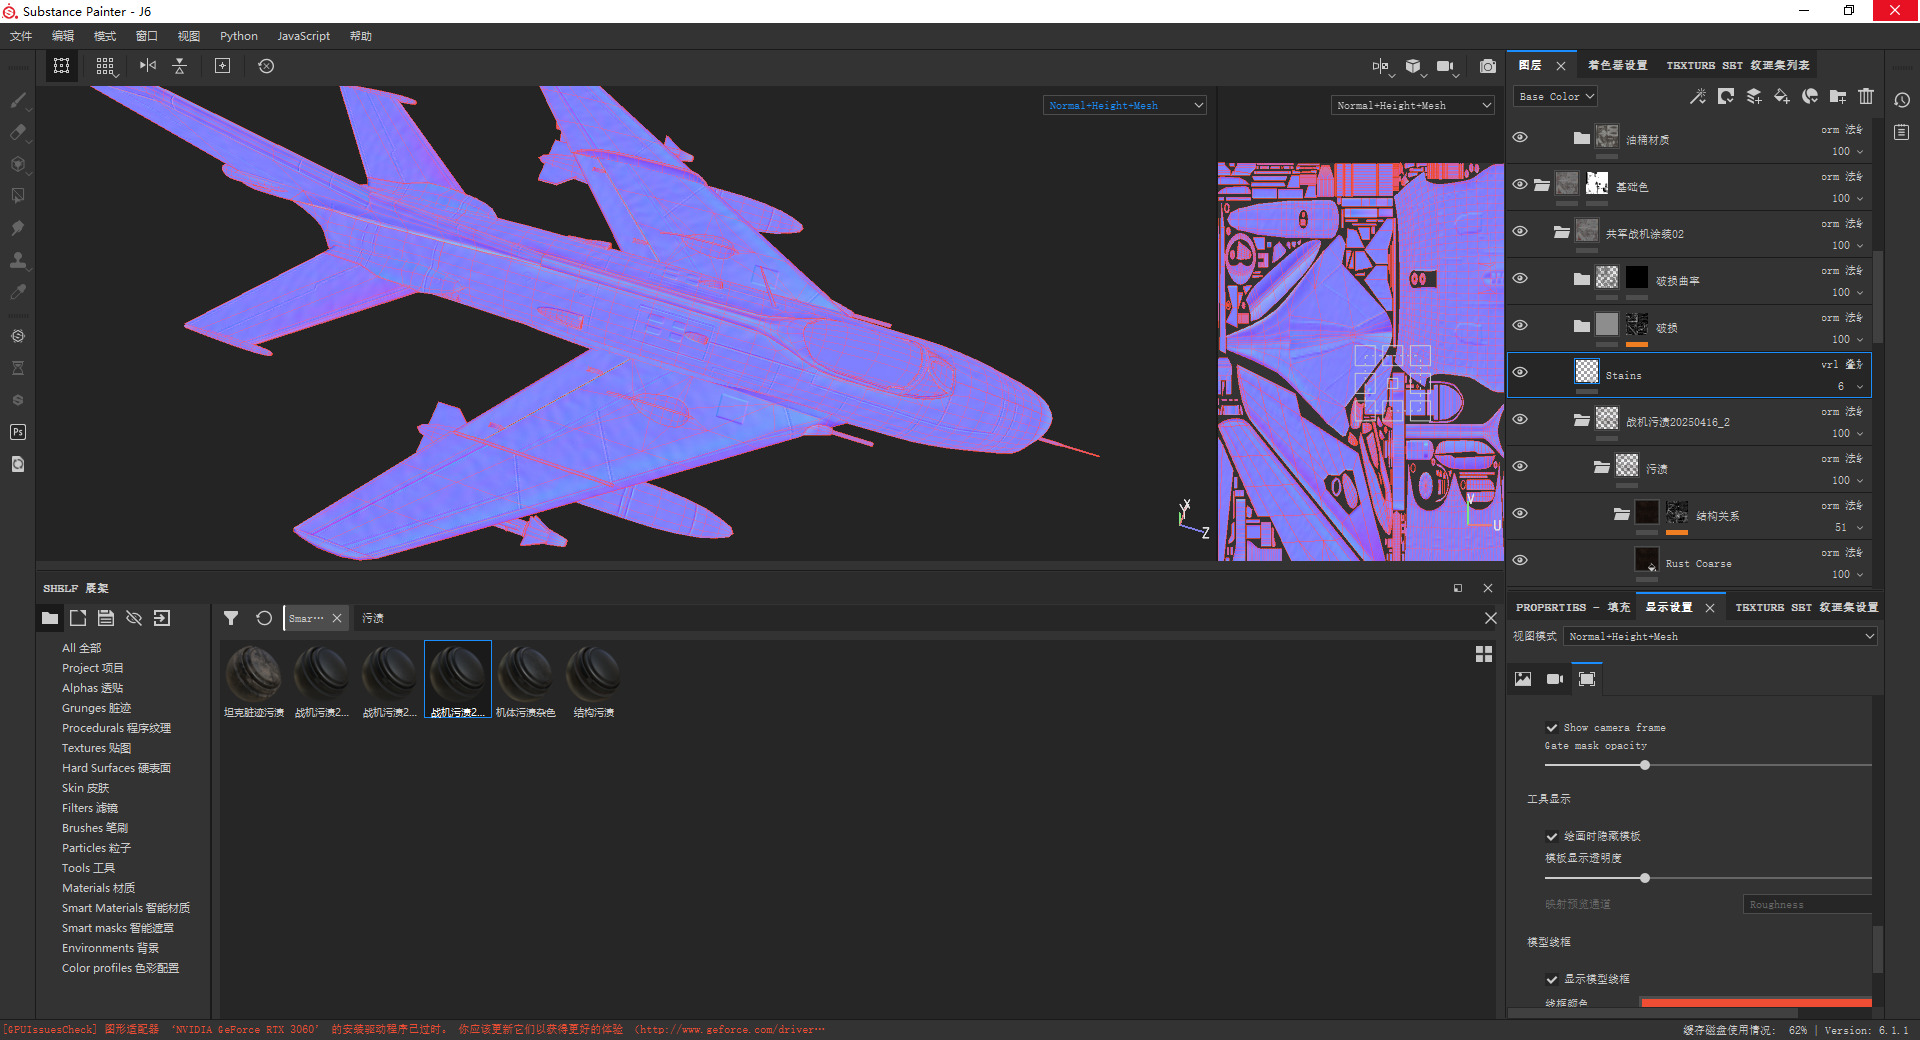Viewport: 1920px width, 1040px height.
Task: Select the Clone stamp tool in left toolbar
Action: click(17, 260)
